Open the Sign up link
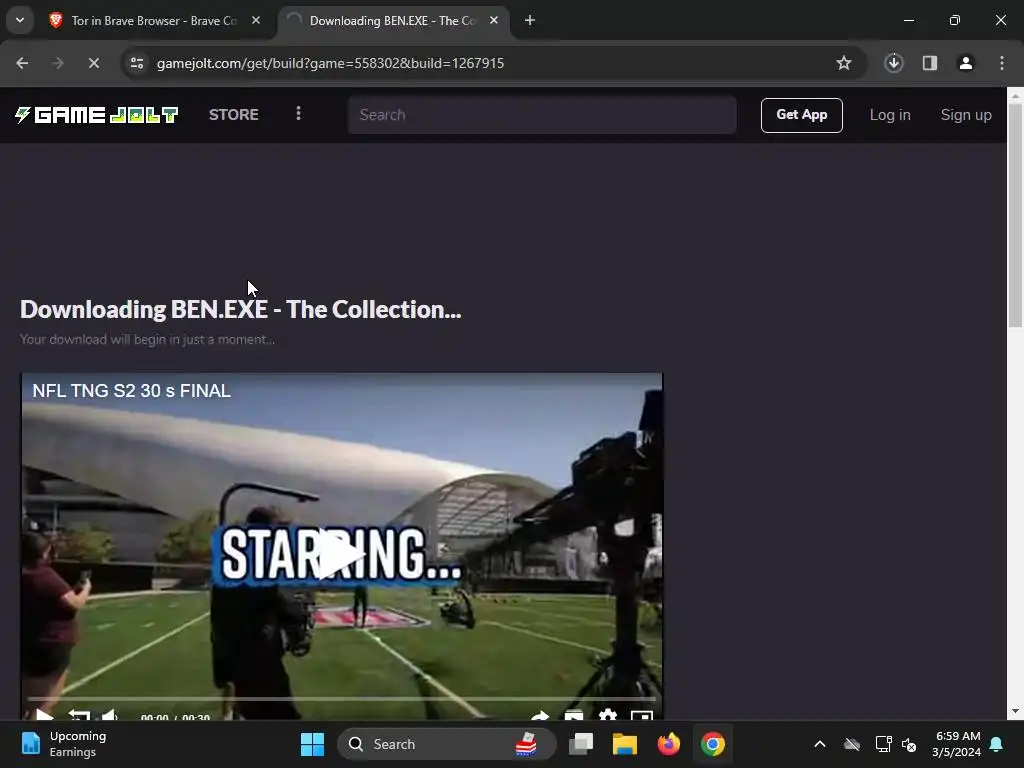 click(x=965, y=115)
